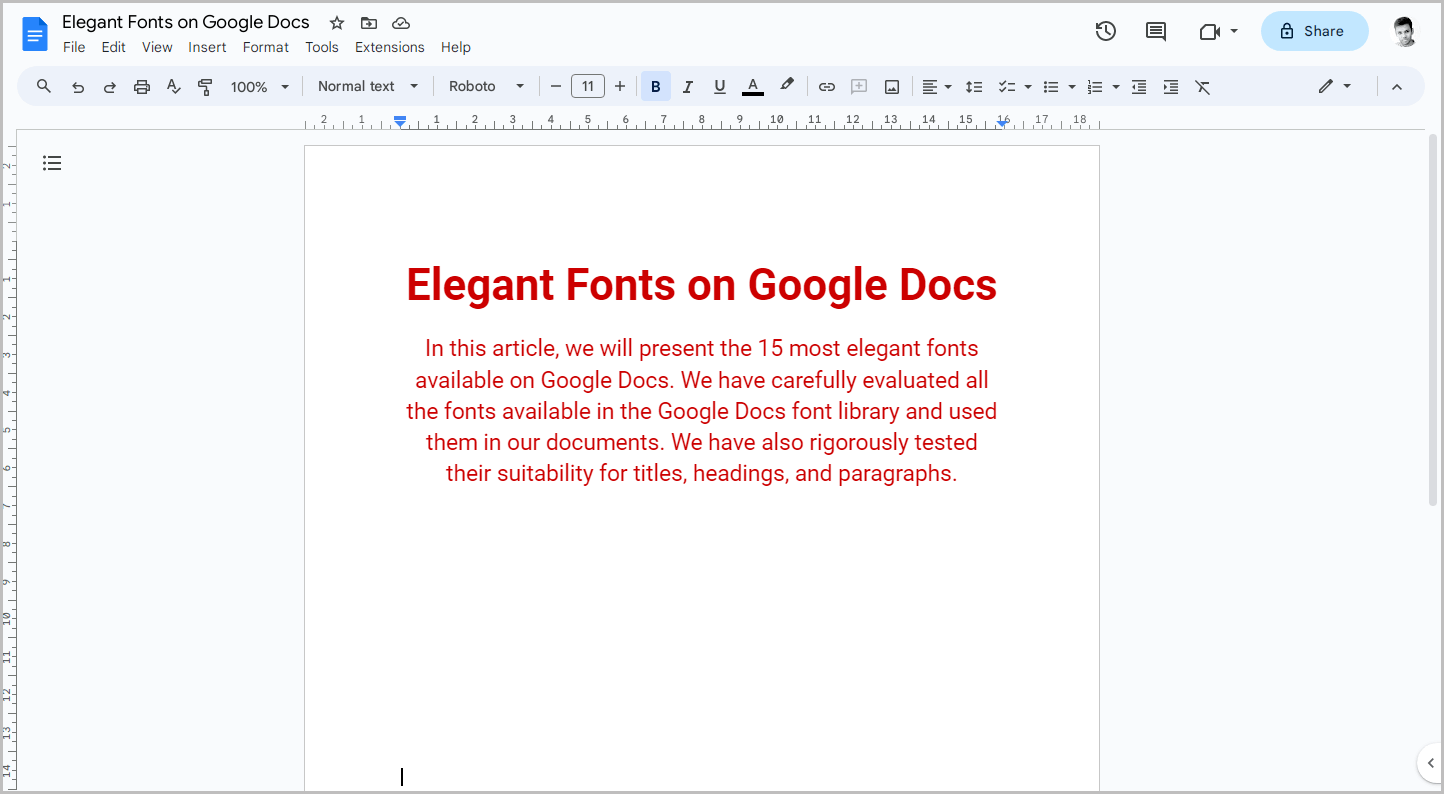The width and height of the screenshot is (1444, 794).
Task: Open the zoom level dropdown
Action: point(258,86)
